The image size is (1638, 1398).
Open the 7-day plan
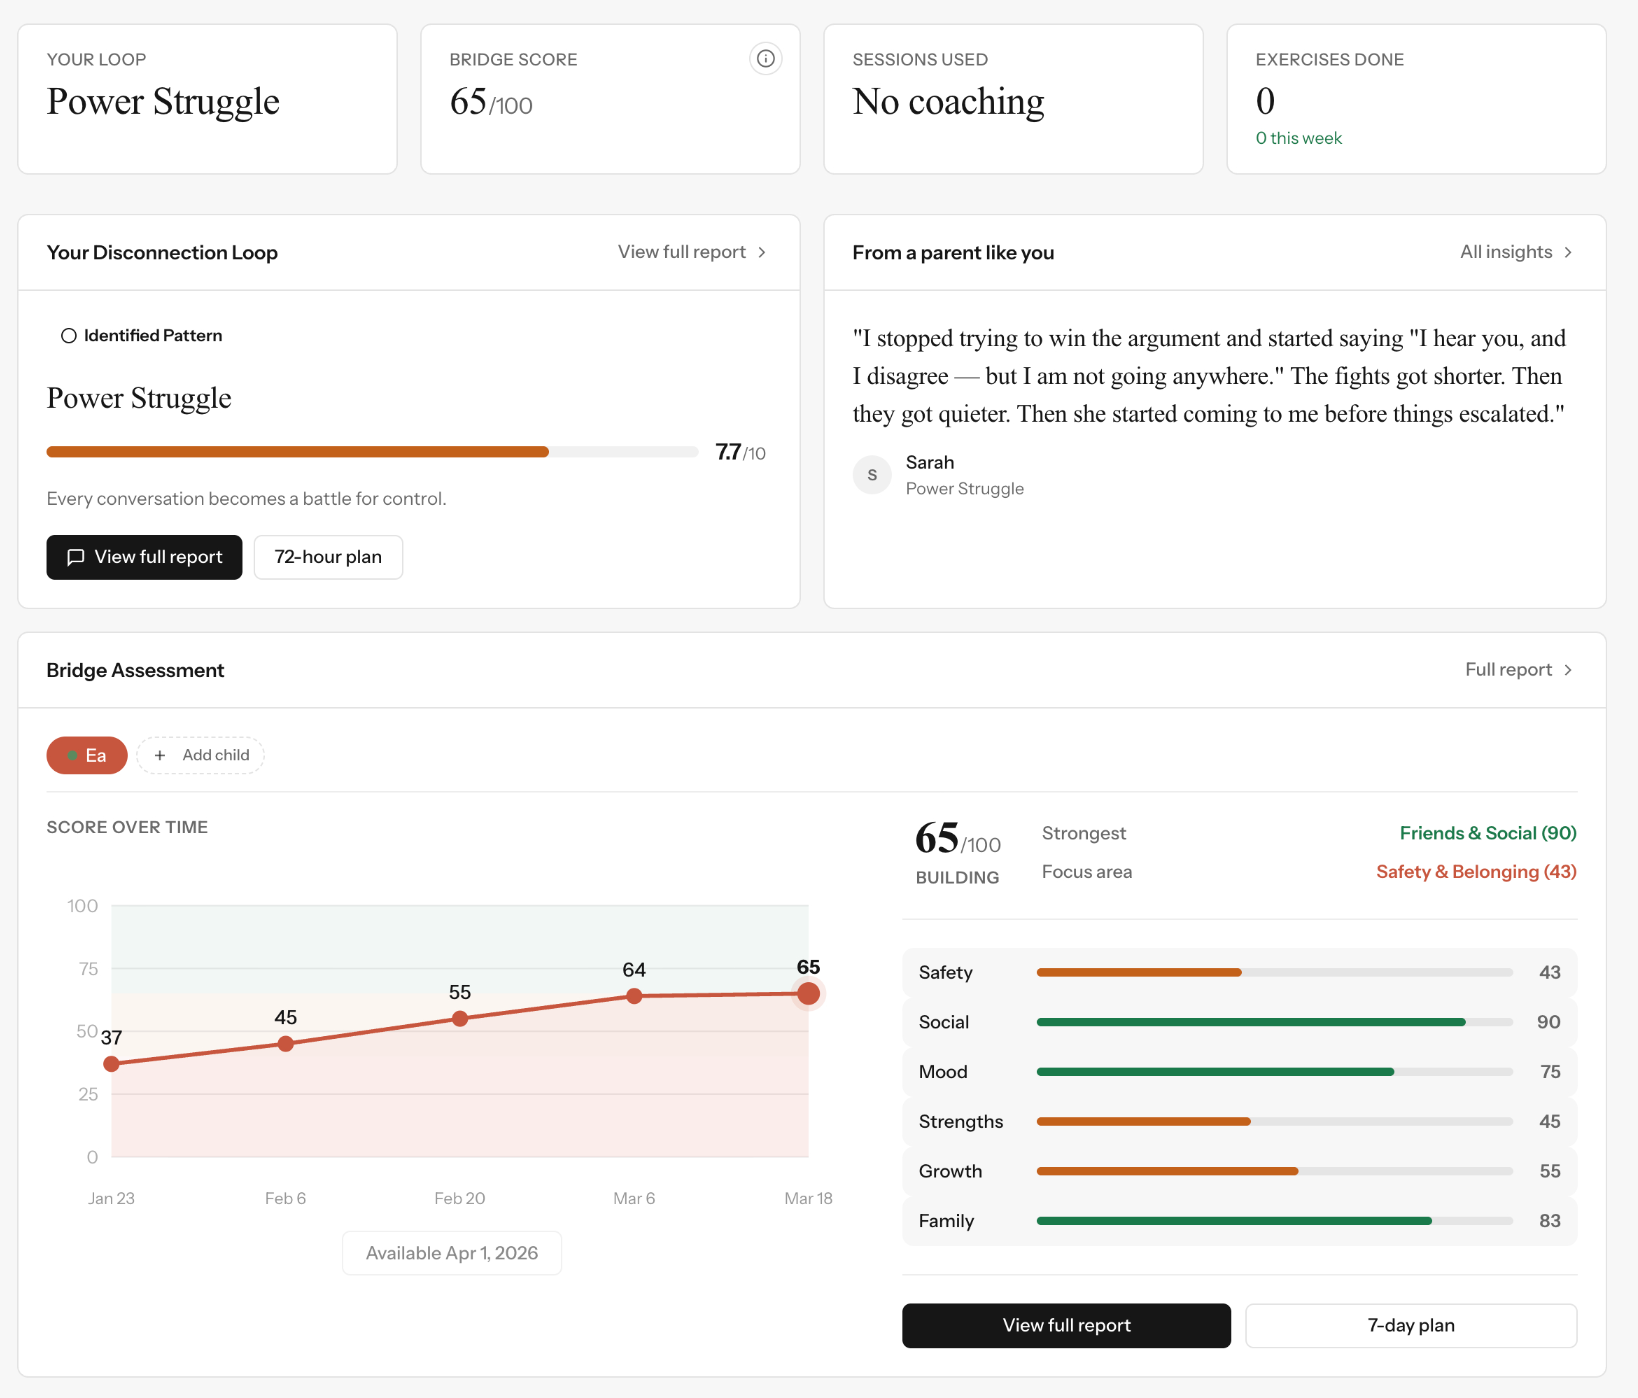tap(1410, 1325)
